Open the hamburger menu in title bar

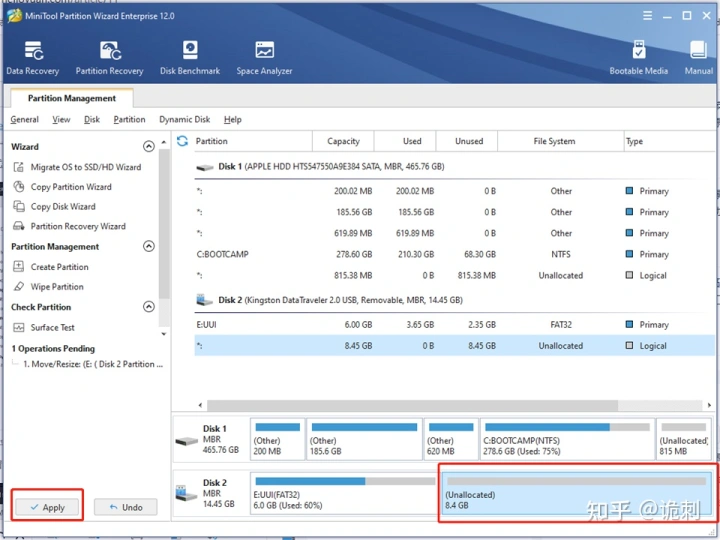647,16
